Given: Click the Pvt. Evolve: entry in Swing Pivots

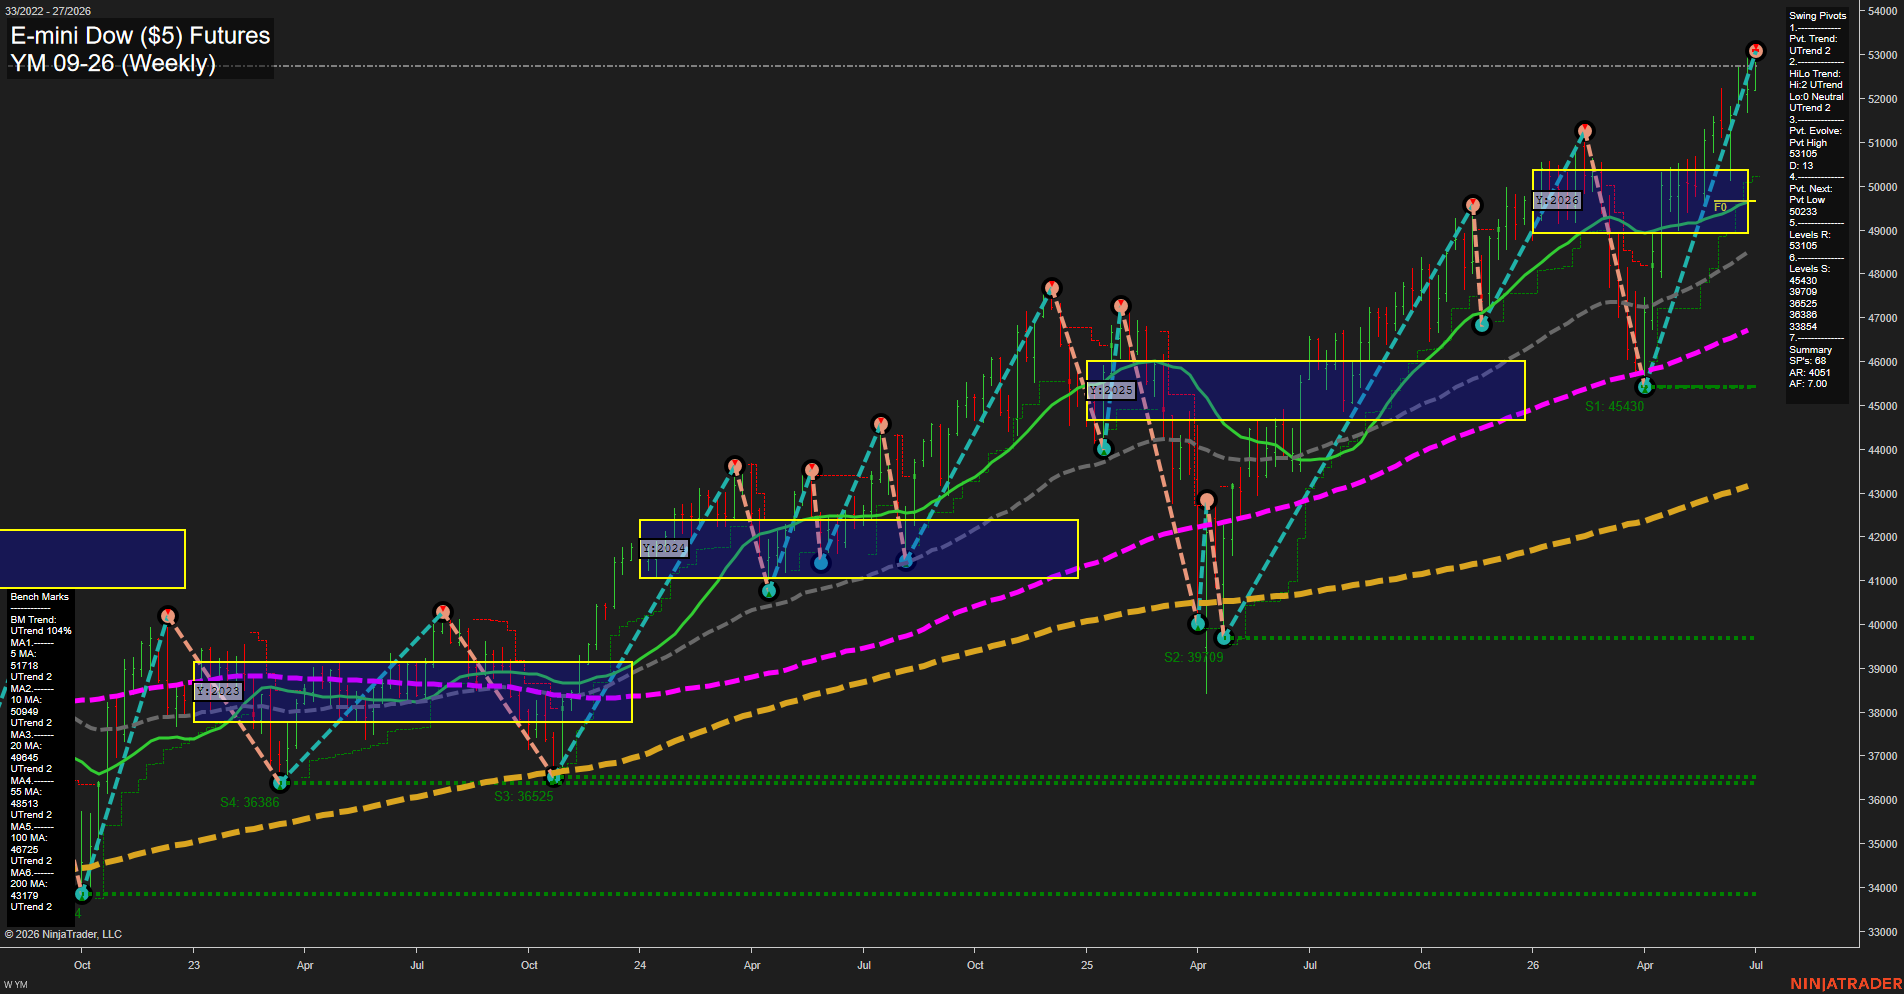Looking at the screenshot, I should click(1815, 131).
